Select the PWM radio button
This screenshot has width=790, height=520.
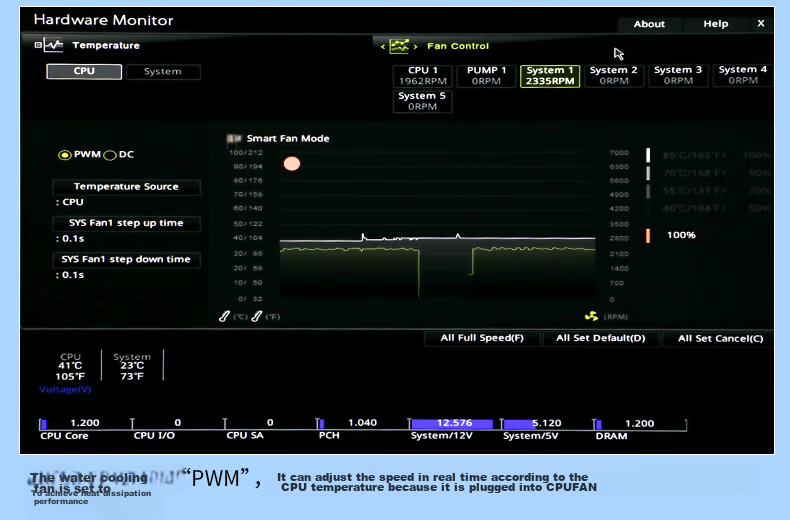point(64,155)
